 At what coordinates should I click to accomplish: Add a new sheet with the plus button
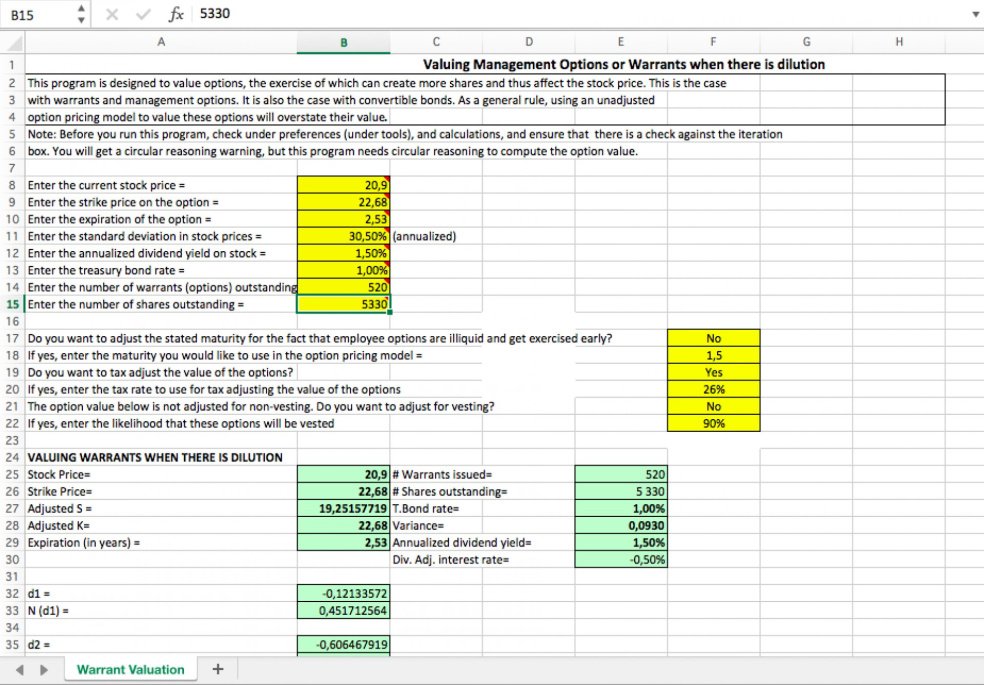click(x=218, y=668)
